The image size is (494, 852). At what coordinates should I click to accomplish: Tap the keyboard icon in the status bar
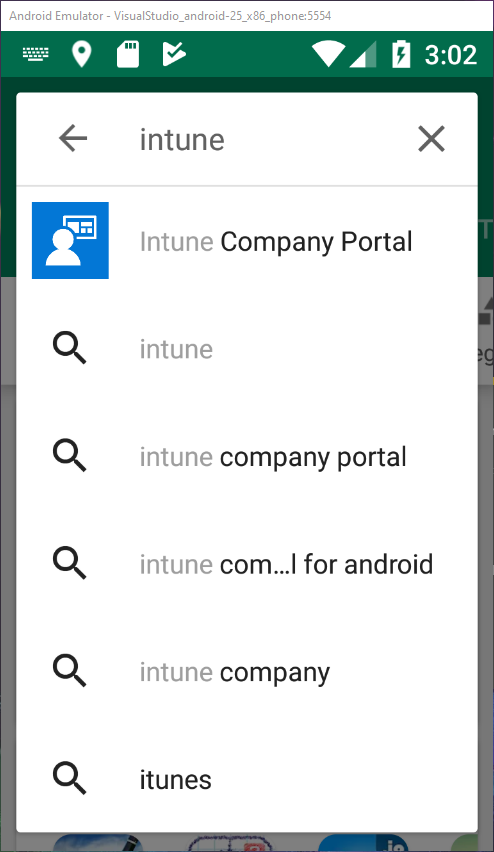(35, 54)
